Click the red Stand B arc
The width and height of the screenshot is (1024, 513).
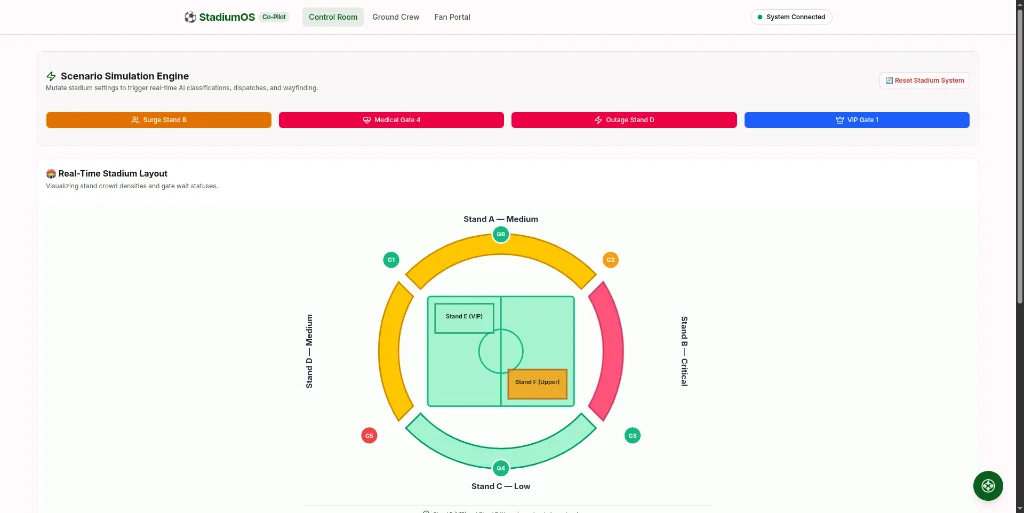613,351
